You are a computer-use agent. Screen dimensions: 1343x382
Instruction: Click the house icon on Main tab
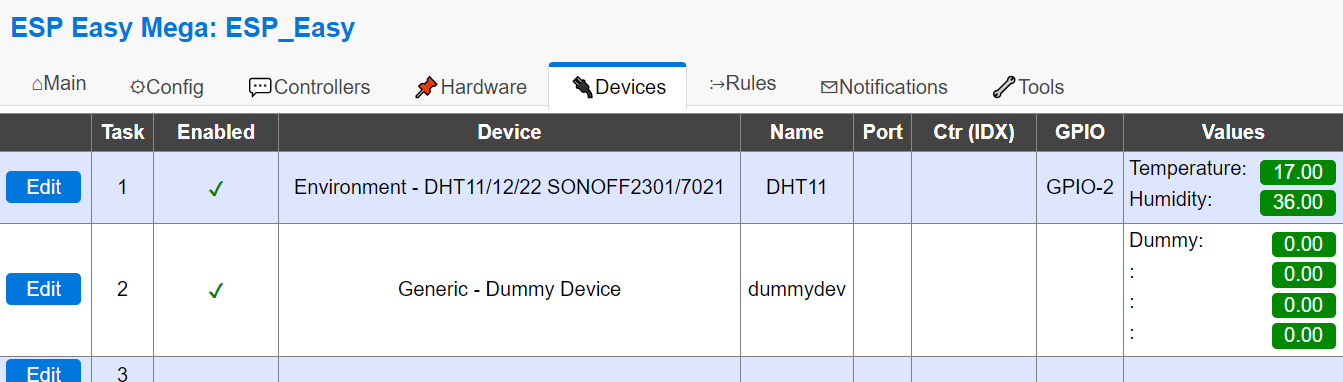[x=37, y=85]
